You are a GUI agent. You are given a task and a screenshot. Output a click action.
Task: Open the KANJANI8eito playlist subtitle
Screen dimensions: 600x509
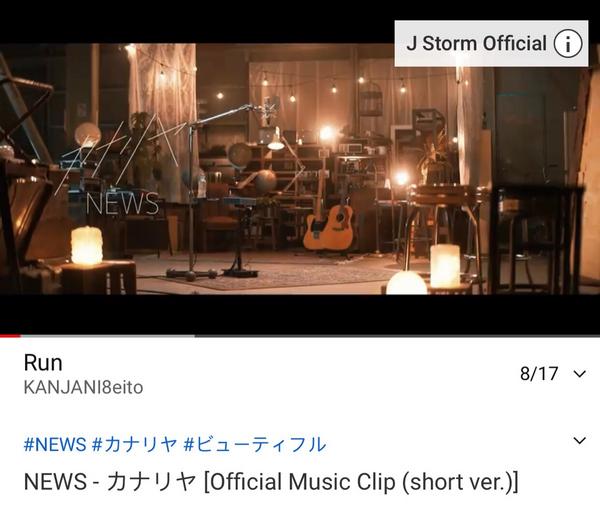[x=83, y=387]
